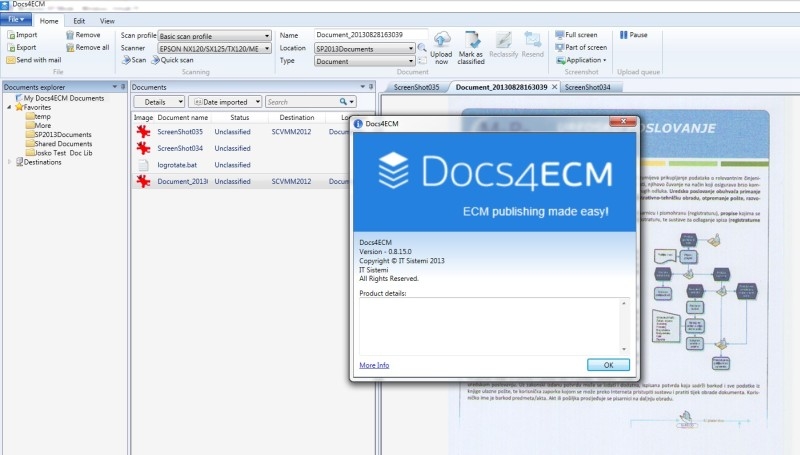Switch to the Edit ribbon tab

[x=79, y=21]
